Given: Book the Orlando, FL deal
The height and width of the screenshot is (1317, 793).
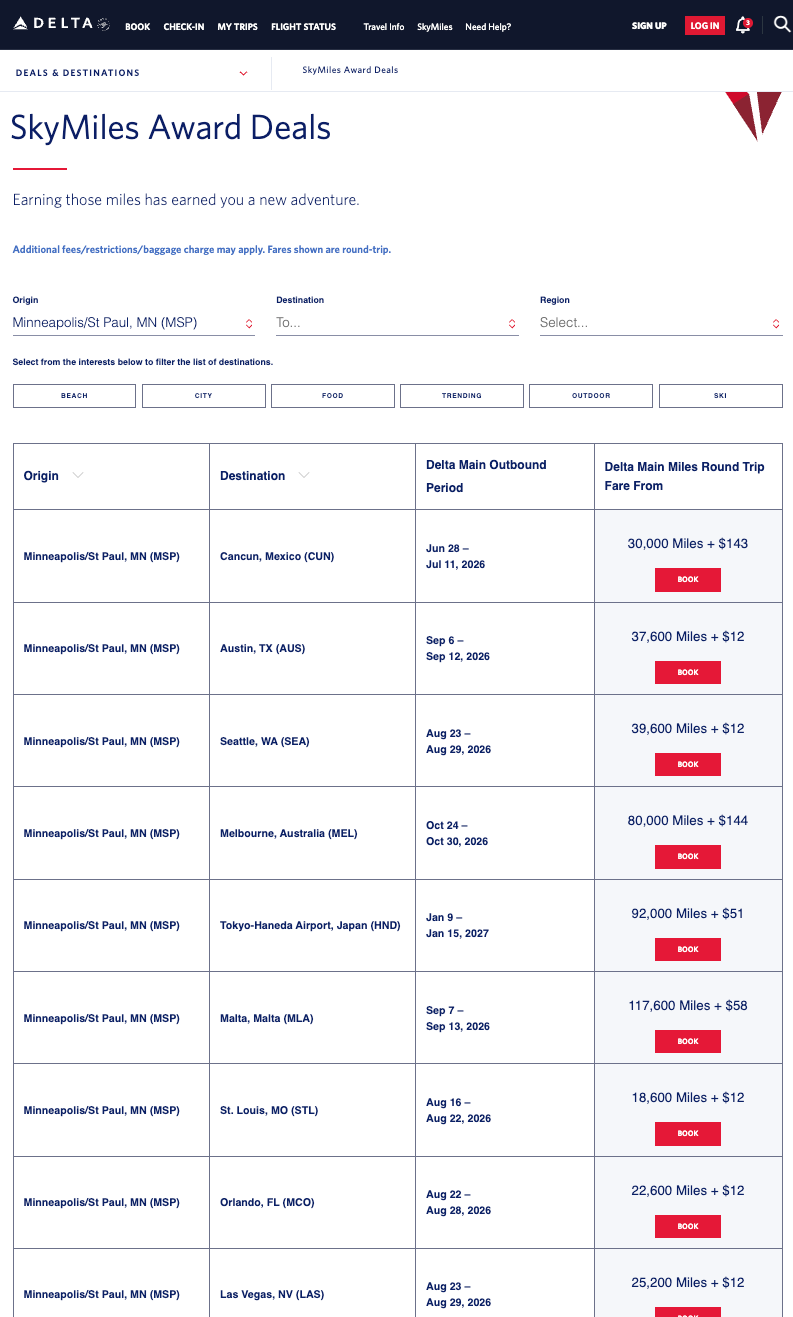Looking at the screenshot, I should 688,1226.
